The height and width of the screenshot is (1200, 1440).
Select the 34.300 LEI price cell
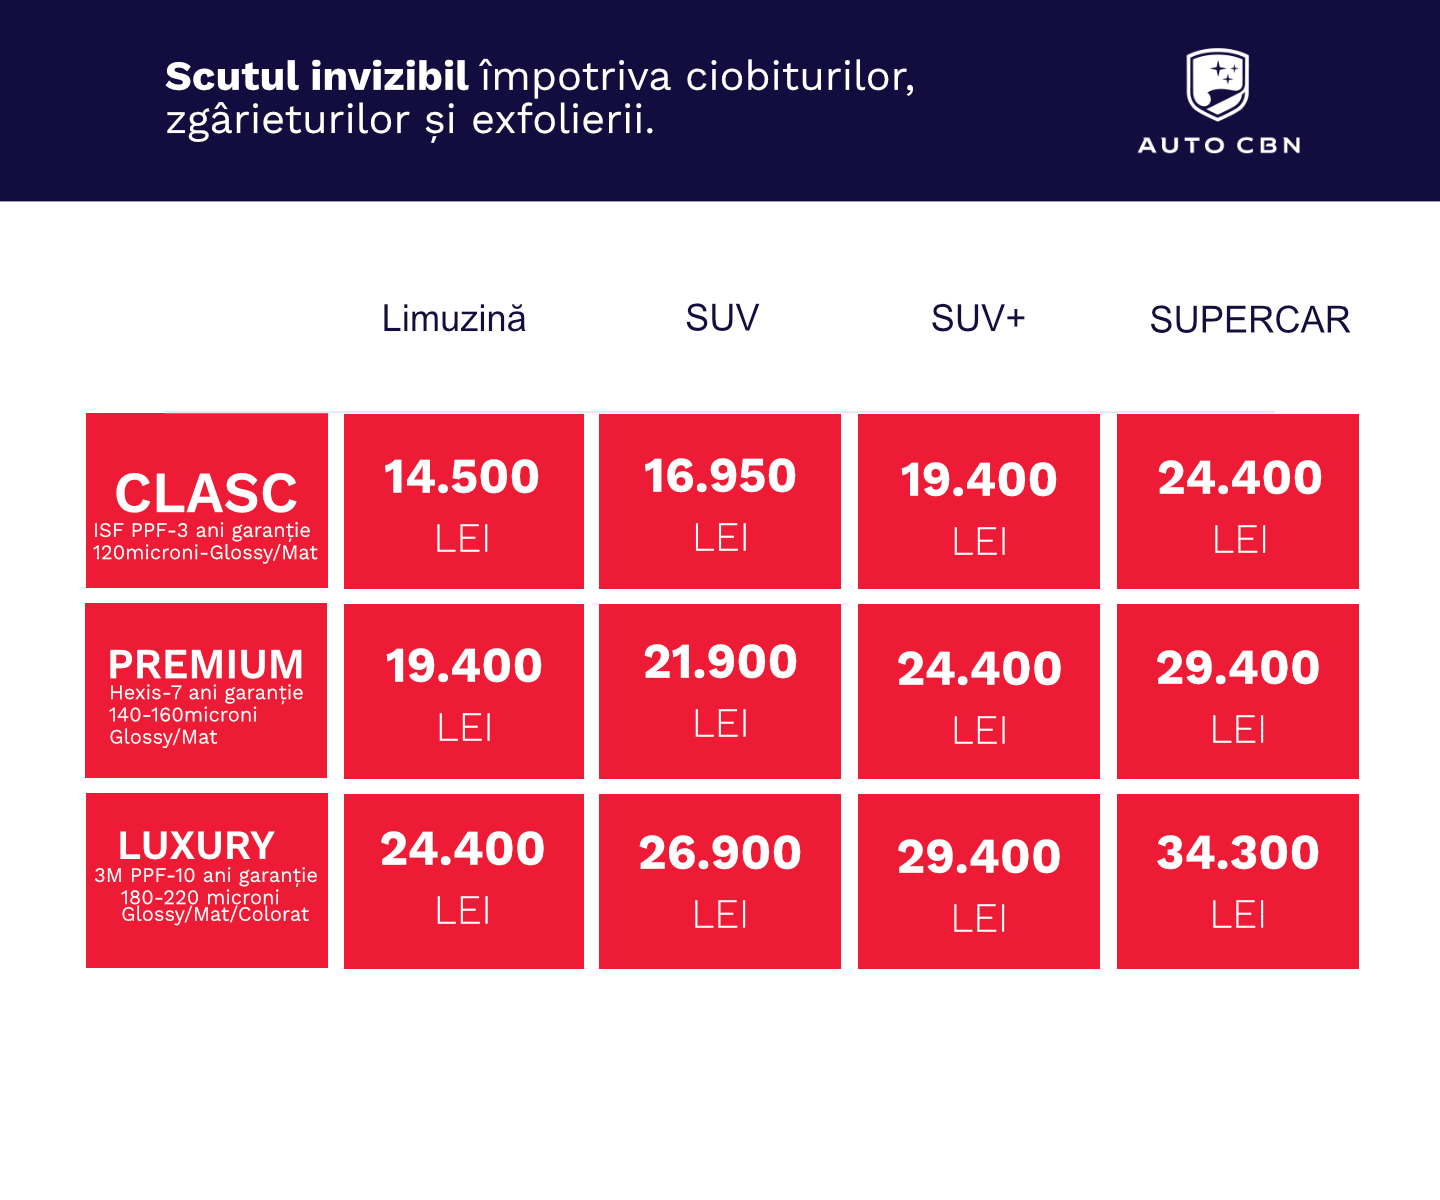point(1238,881)
